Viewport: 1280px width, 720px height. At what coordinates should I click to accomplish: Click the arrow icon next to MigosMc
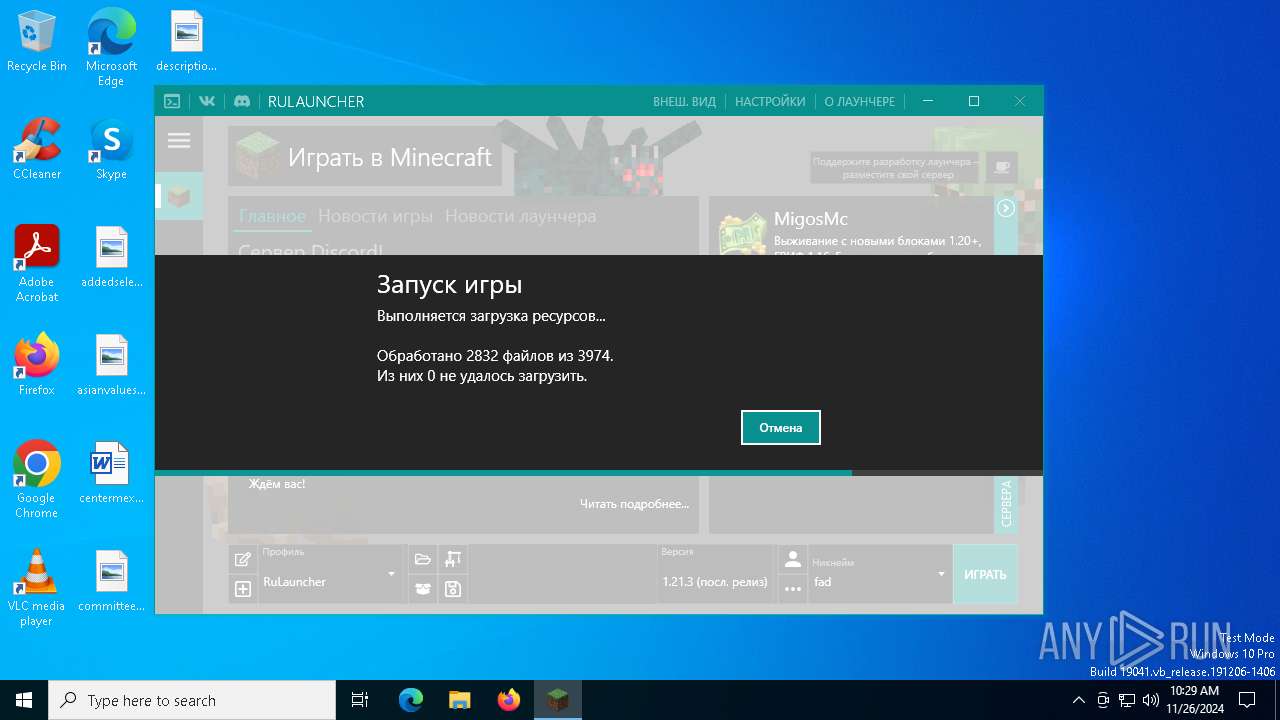[1006, 208]
